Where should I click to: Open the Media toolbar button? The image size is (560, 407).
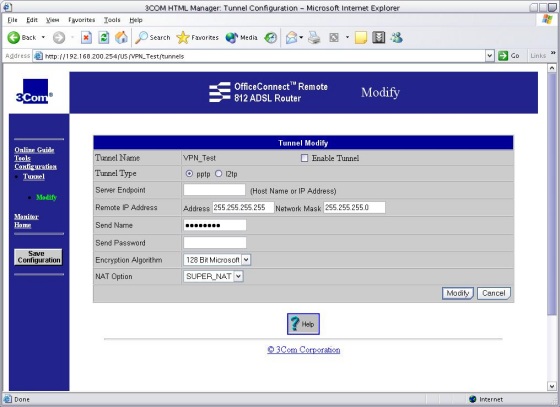coord(241,37)
